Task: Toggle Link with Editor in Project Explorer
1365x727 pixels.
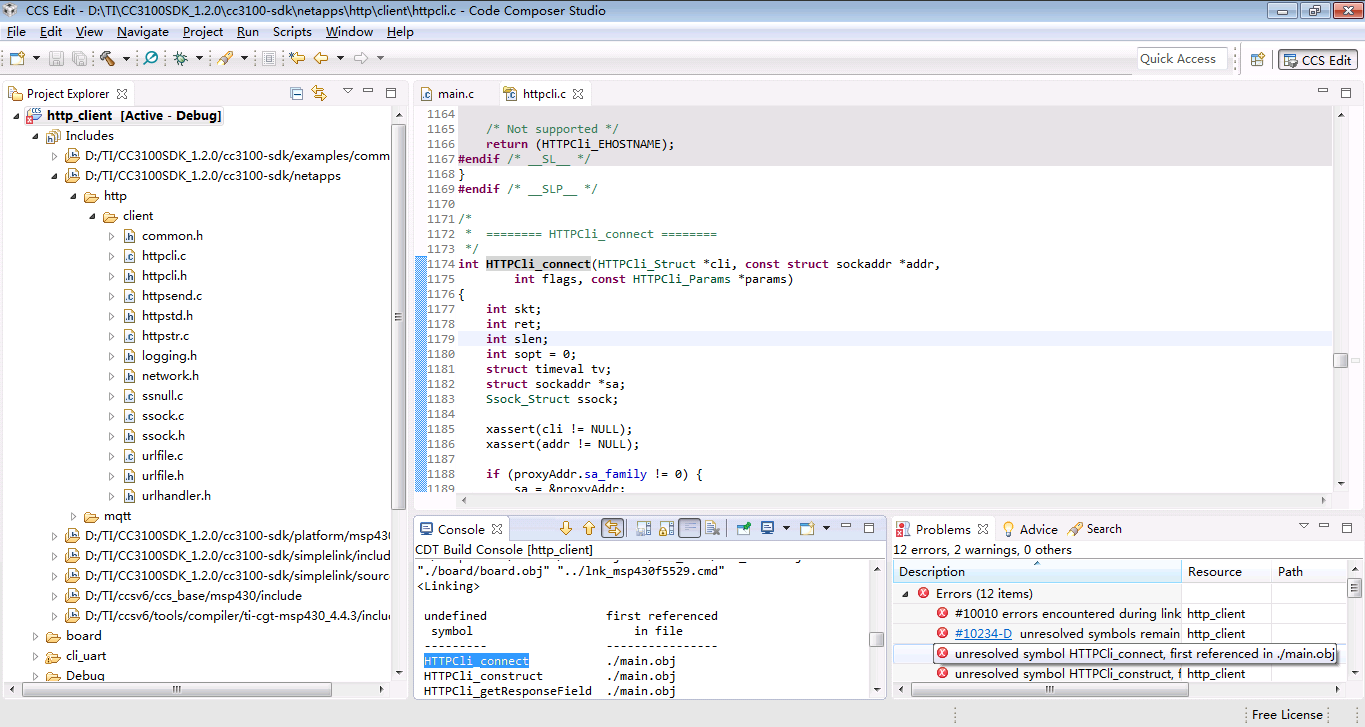Action: point(319,94)
